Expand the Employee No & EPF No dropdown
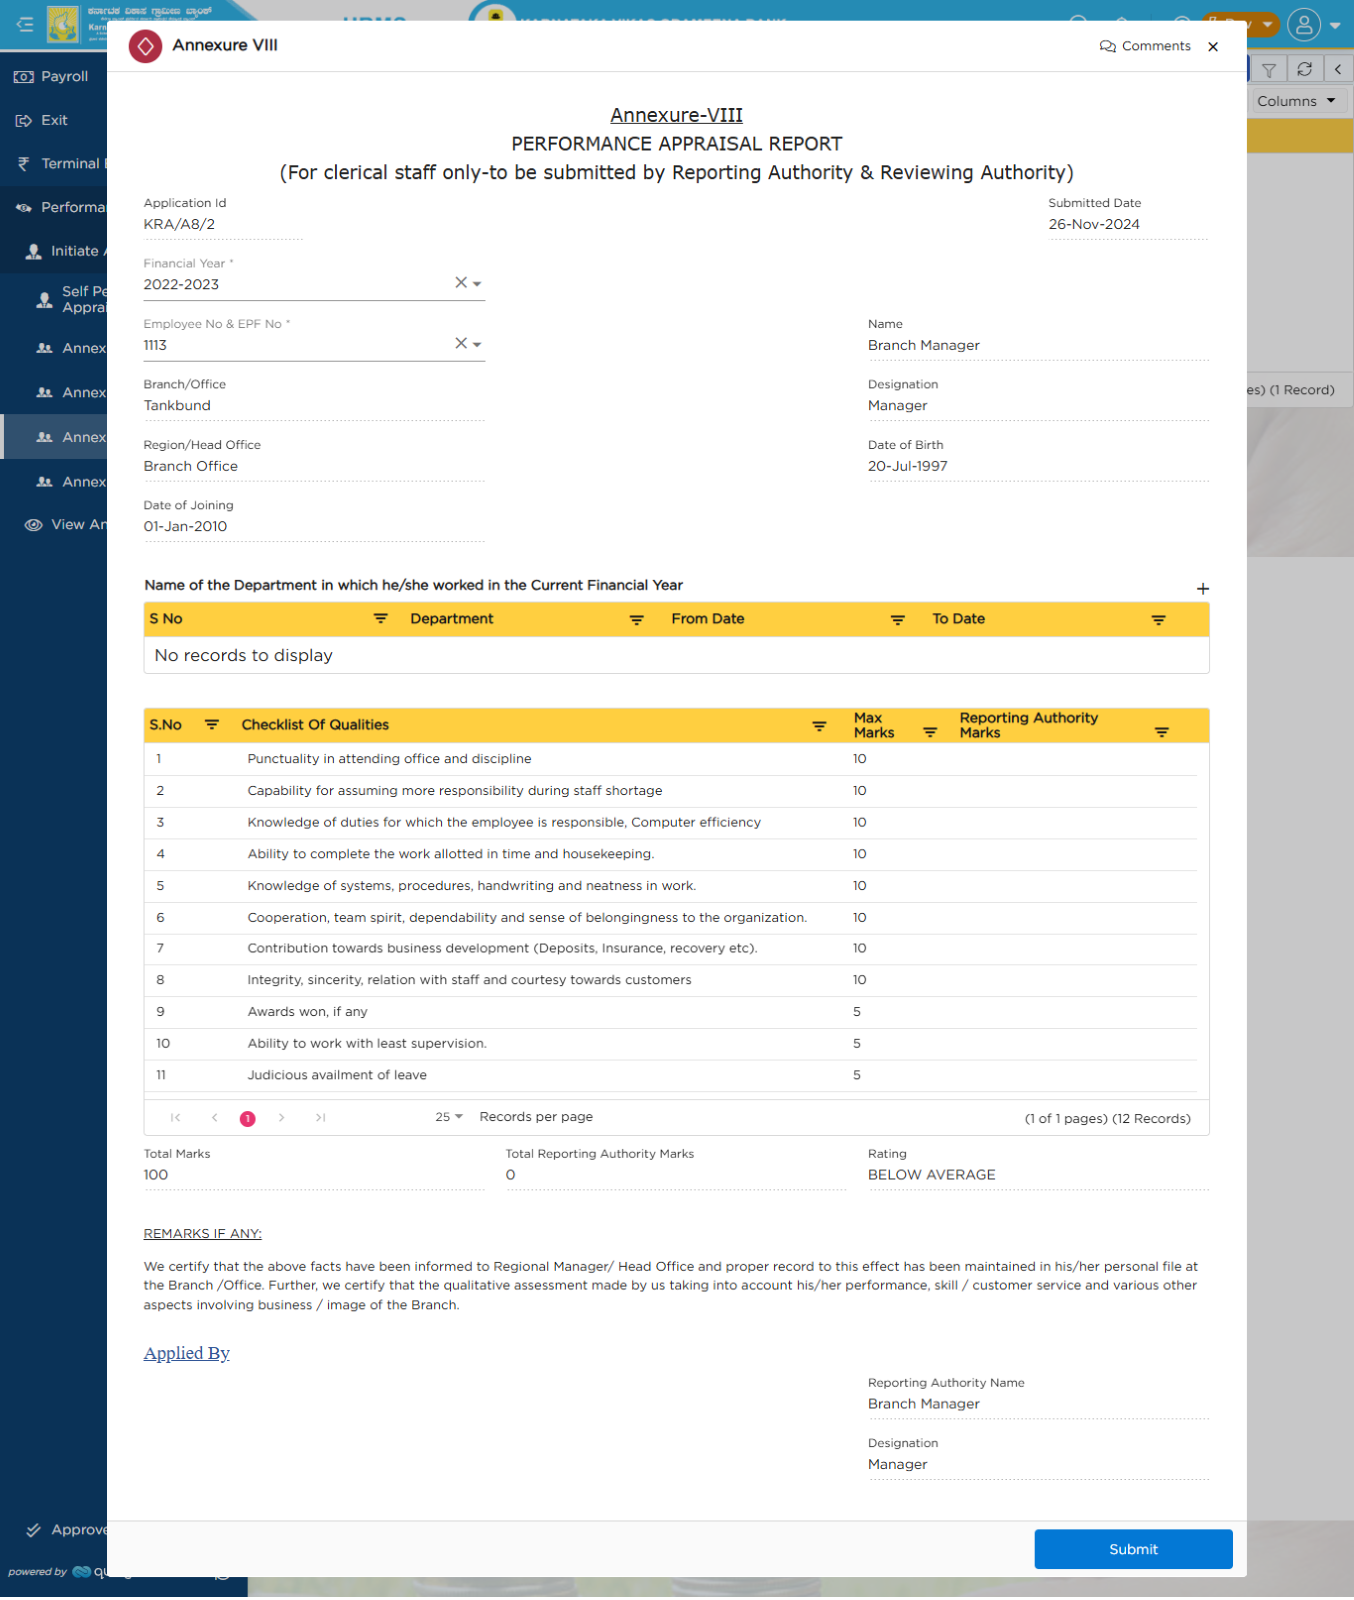Screen dimensions: 1354x1600 (477, 344)
